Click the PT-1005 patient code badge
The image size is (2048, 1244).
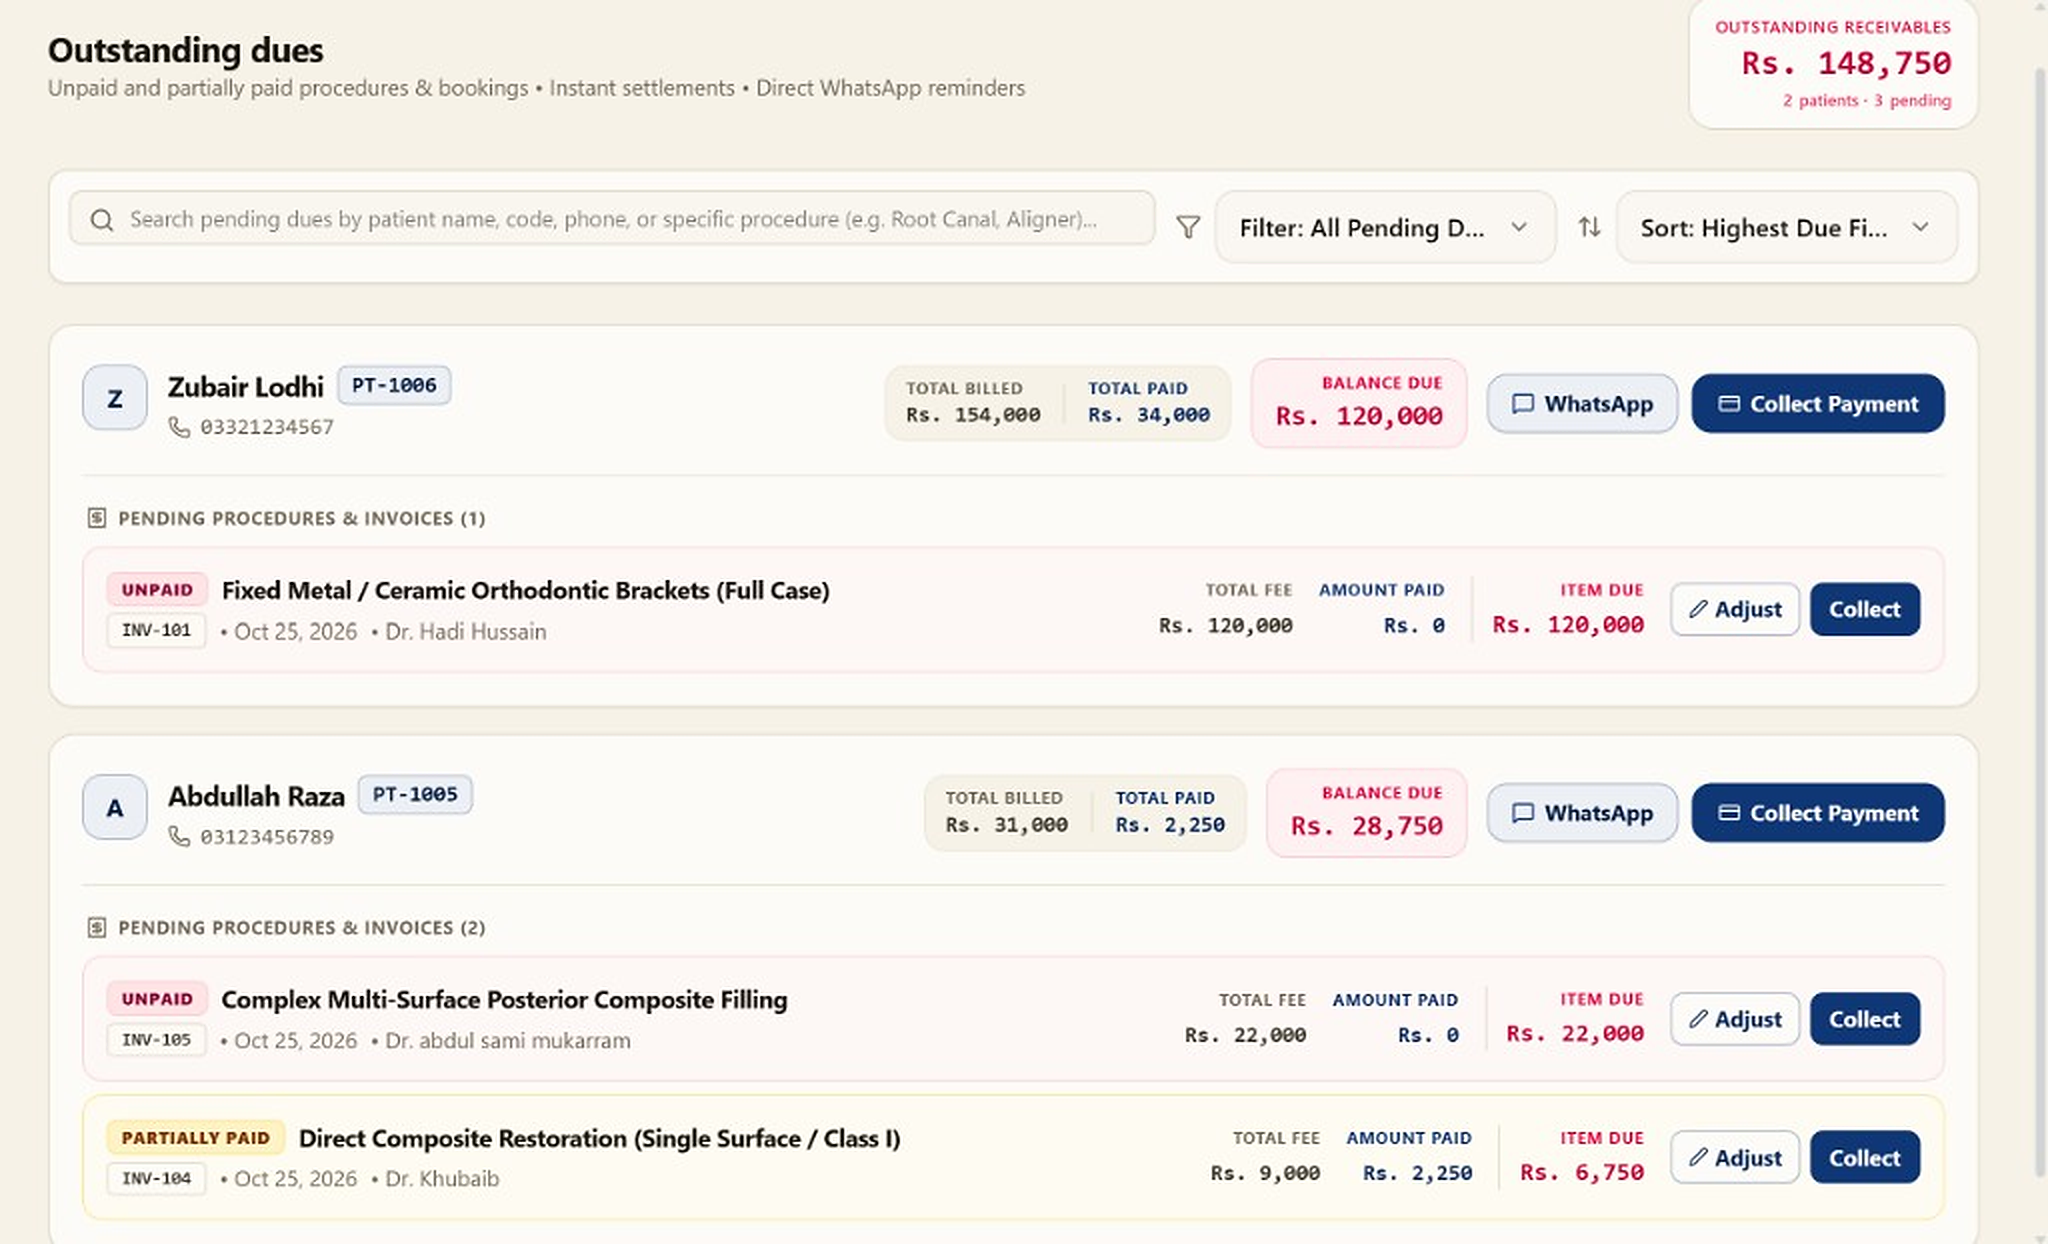pos(415,794)
